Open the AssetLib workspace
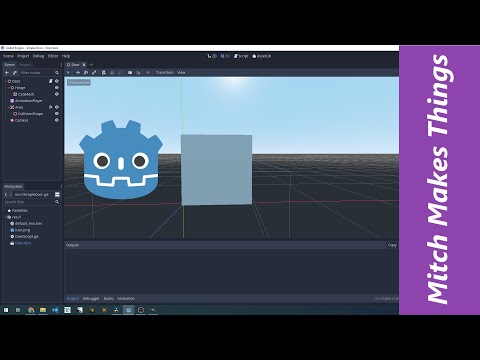 click(262, 56)
